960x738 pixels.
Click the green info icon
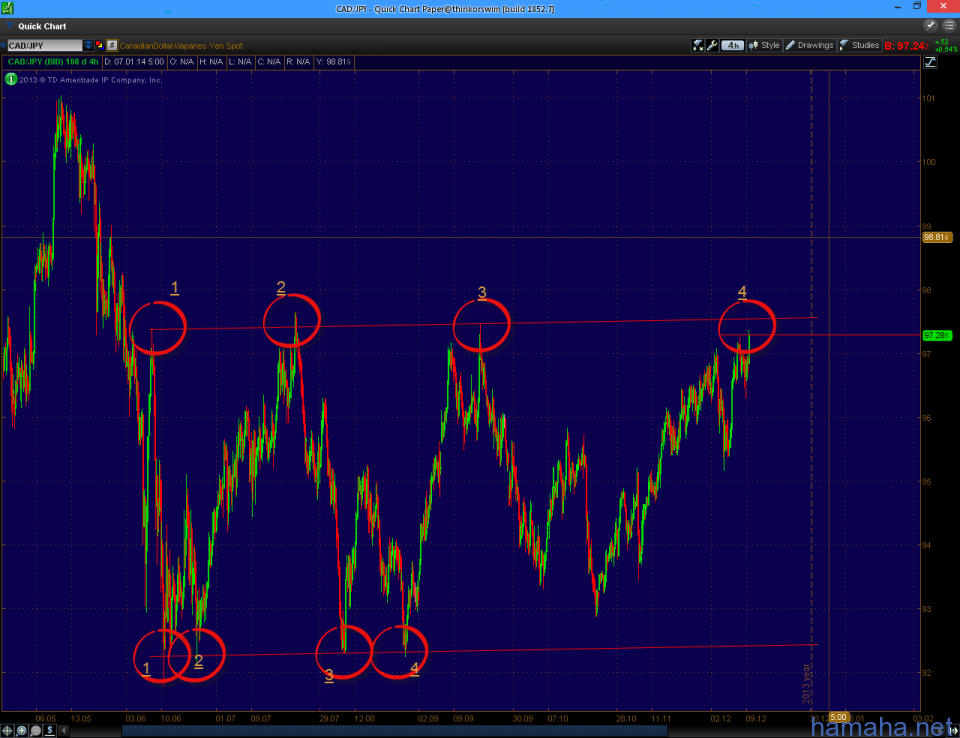point(10,79)
